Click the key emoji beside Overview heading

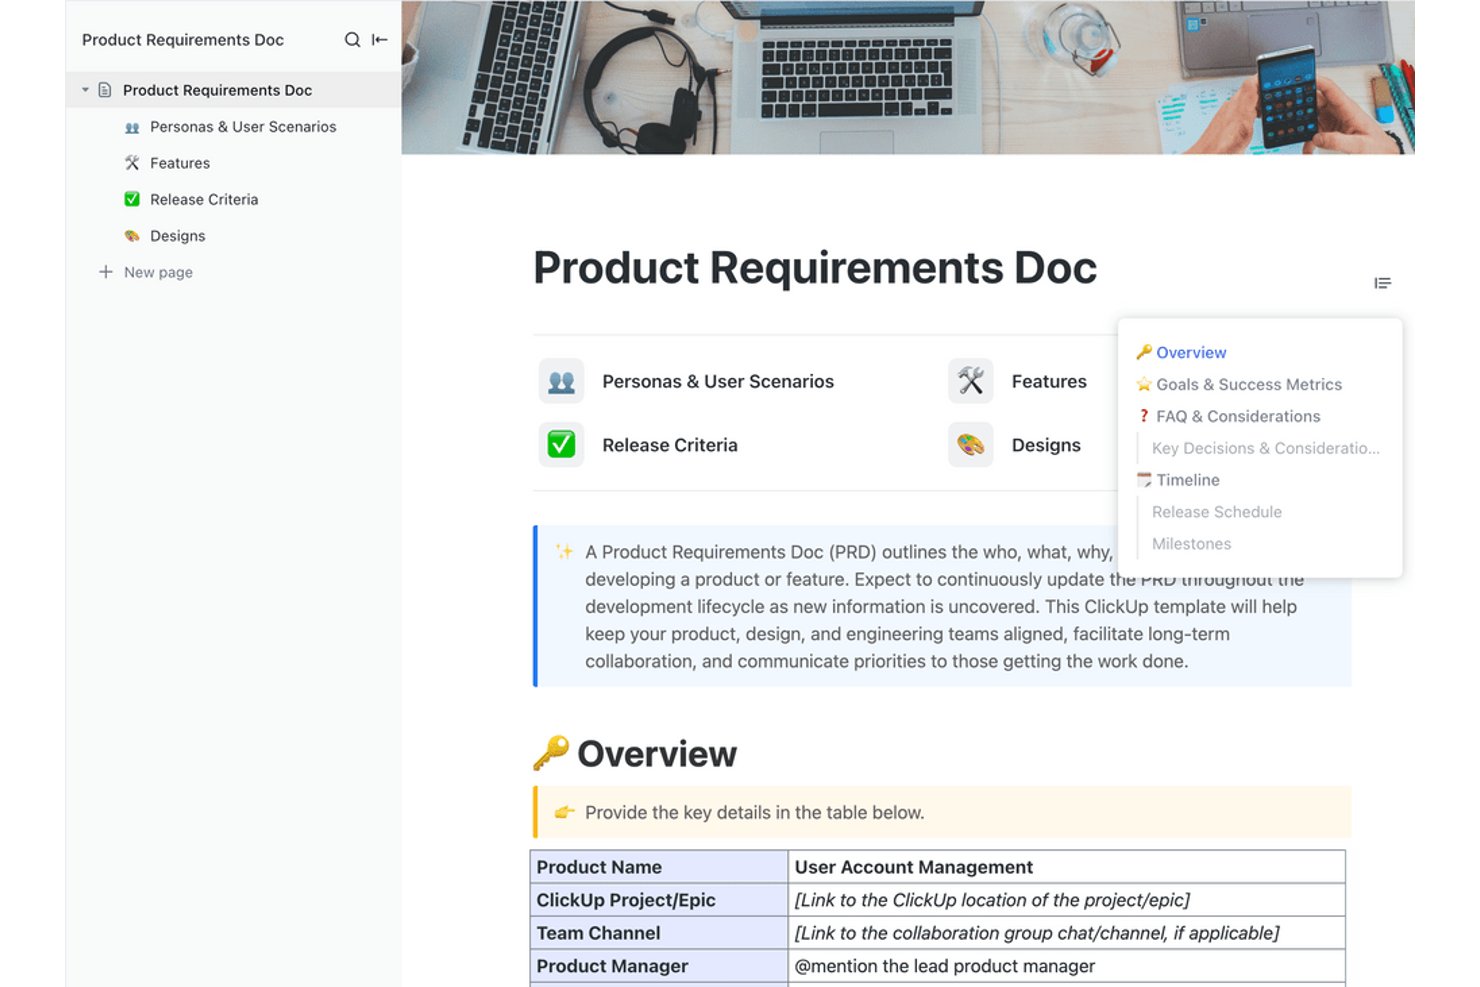coord(551,753)
